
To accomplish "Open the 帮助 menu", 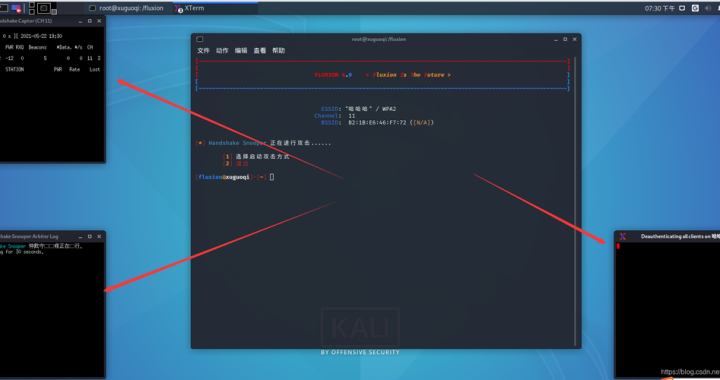I will (278, 50).
